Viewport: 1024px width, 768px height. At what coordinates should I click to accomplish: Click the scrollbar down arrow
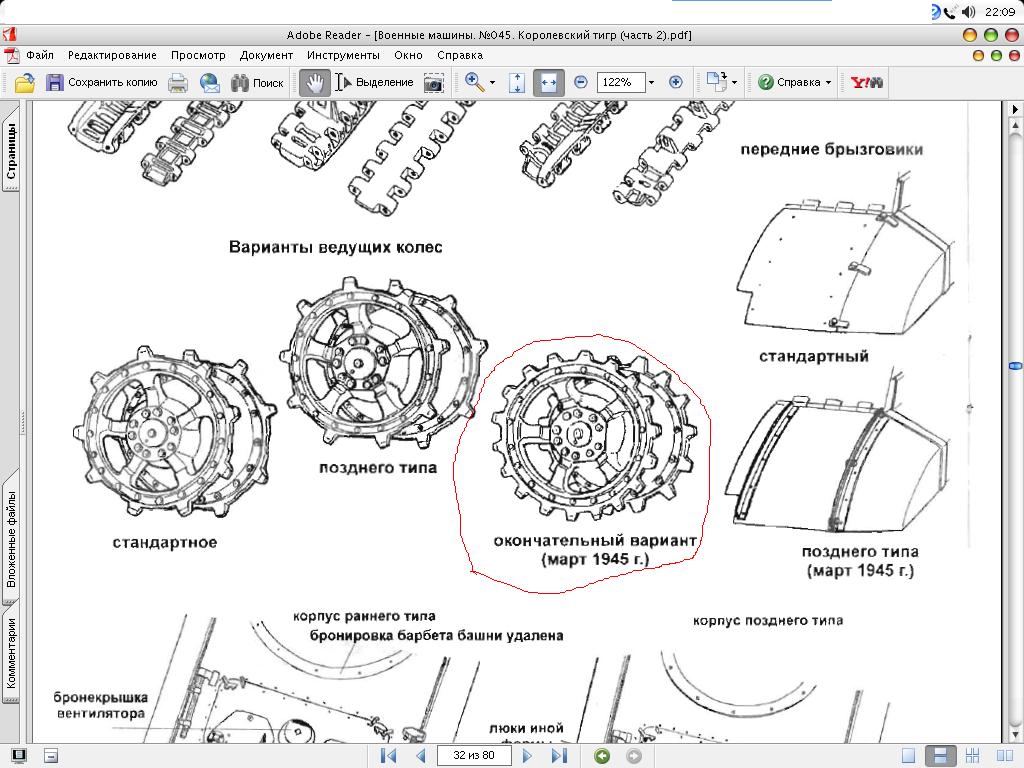(x=1016, y=735)
